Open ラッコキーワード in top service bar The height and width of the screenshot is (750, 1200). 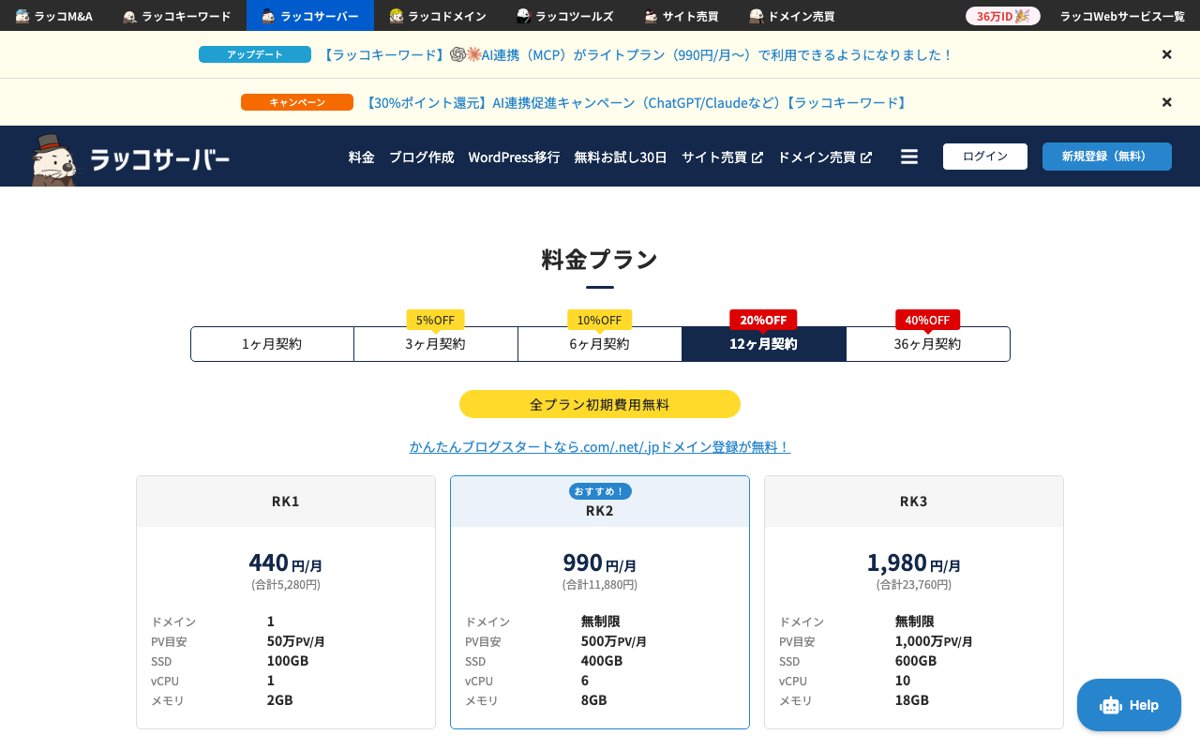(177, 16)
